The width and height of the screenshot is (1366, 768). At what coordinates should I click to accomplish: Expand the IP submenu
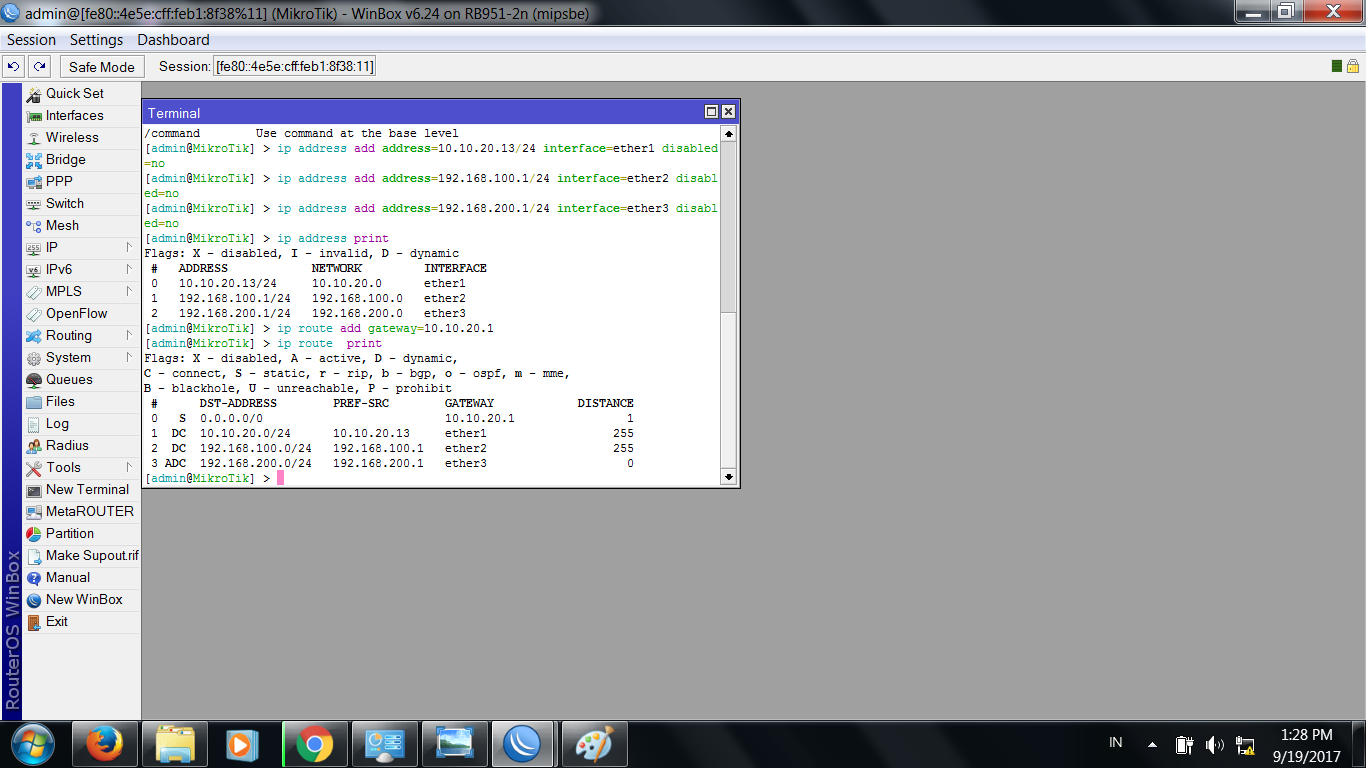(x=129, y=247)
